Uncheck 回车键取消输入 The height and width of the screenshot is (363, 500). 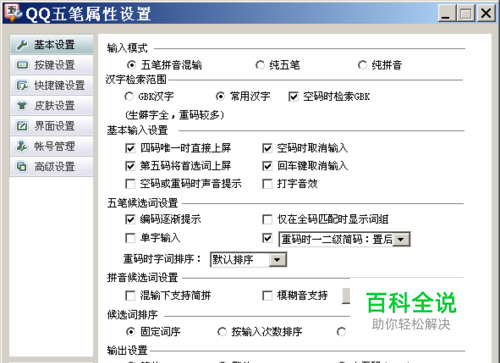coord(267,166)
